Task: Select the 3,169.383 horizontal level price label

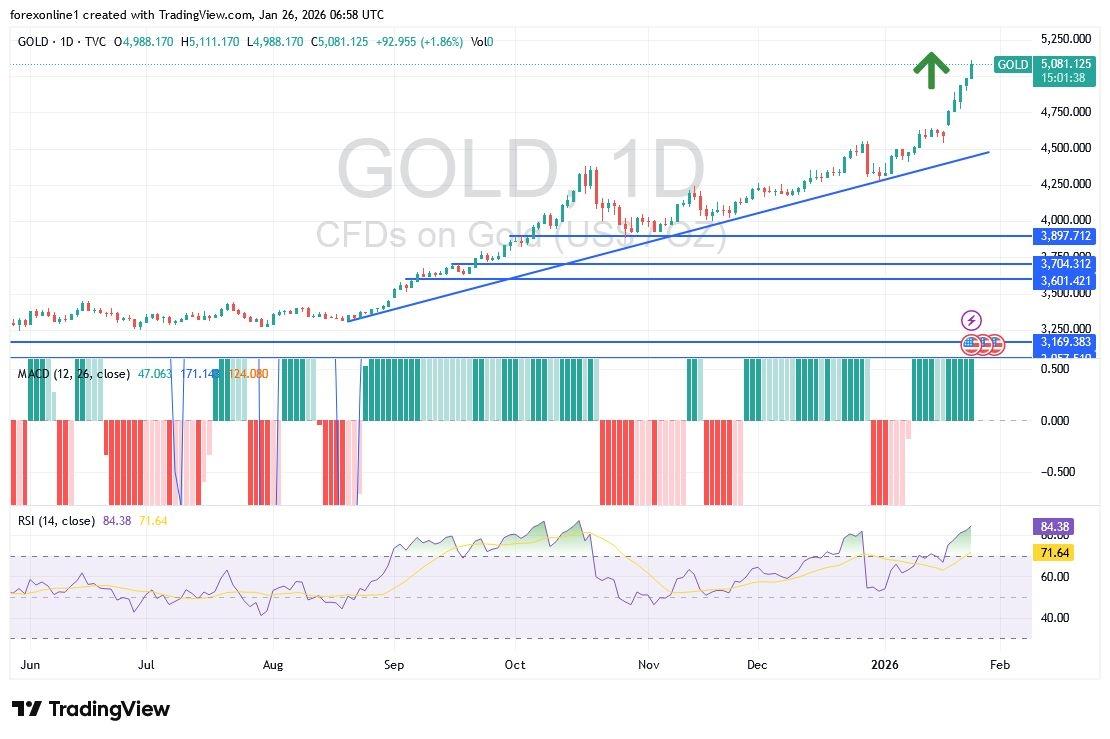Action: [1066, 342]
